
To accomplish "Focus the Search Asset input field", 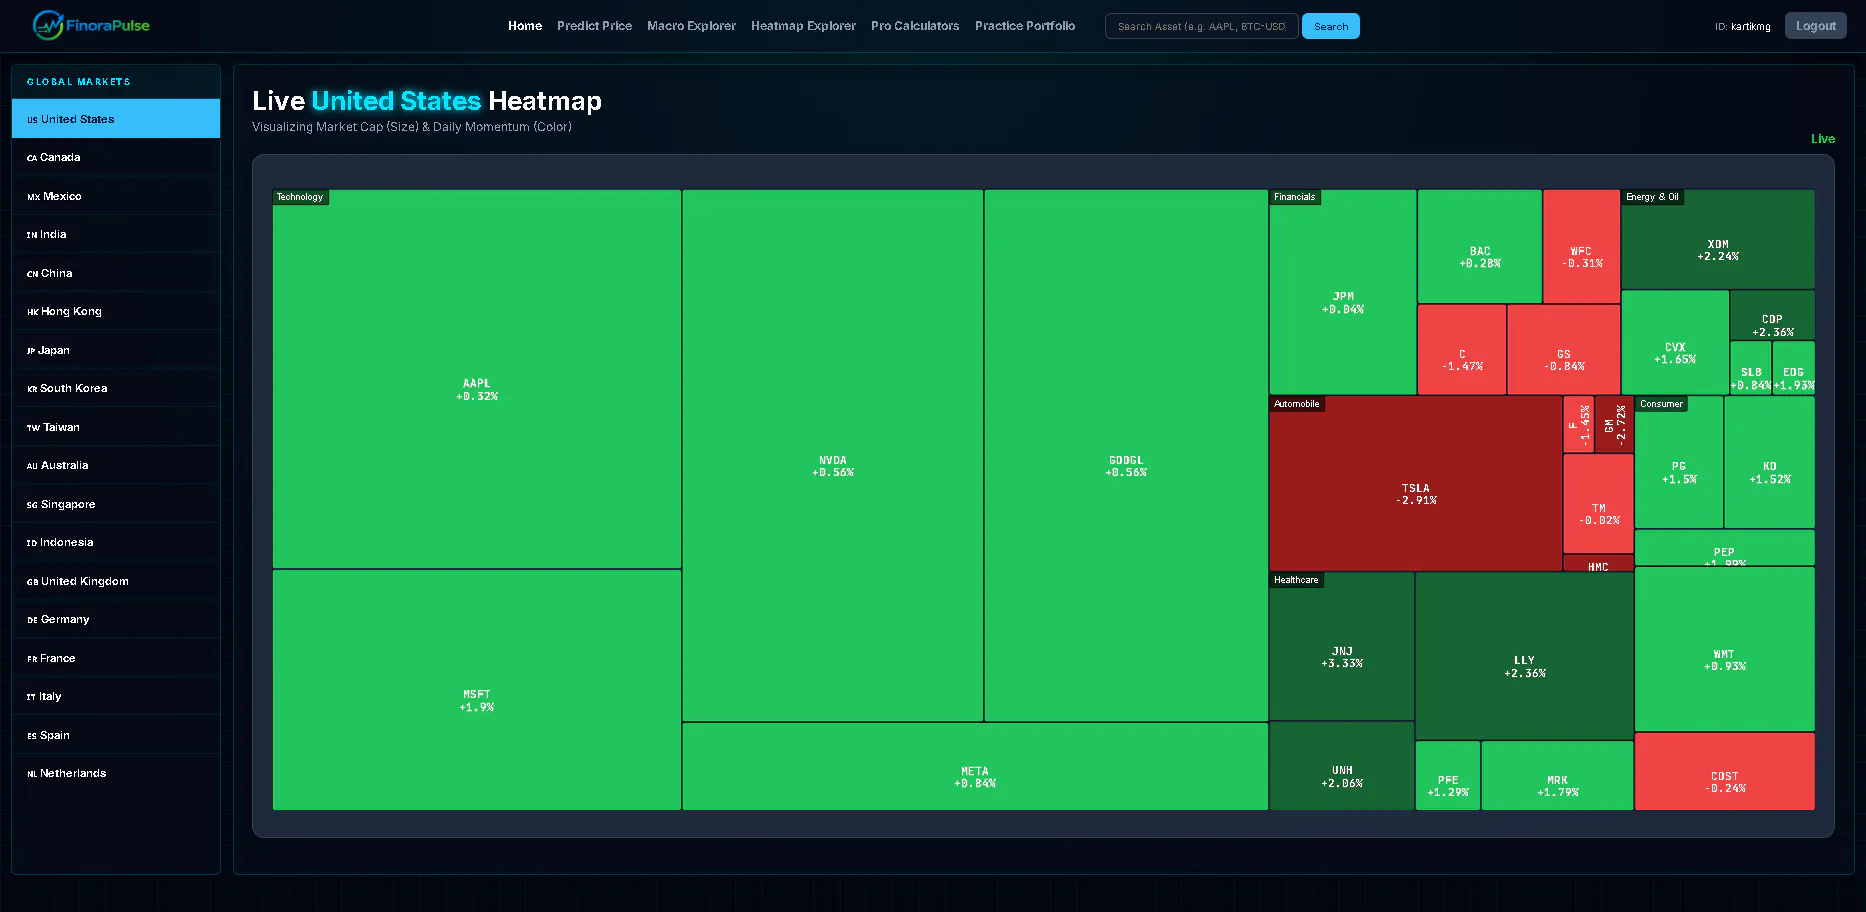I will point(1202,26).
